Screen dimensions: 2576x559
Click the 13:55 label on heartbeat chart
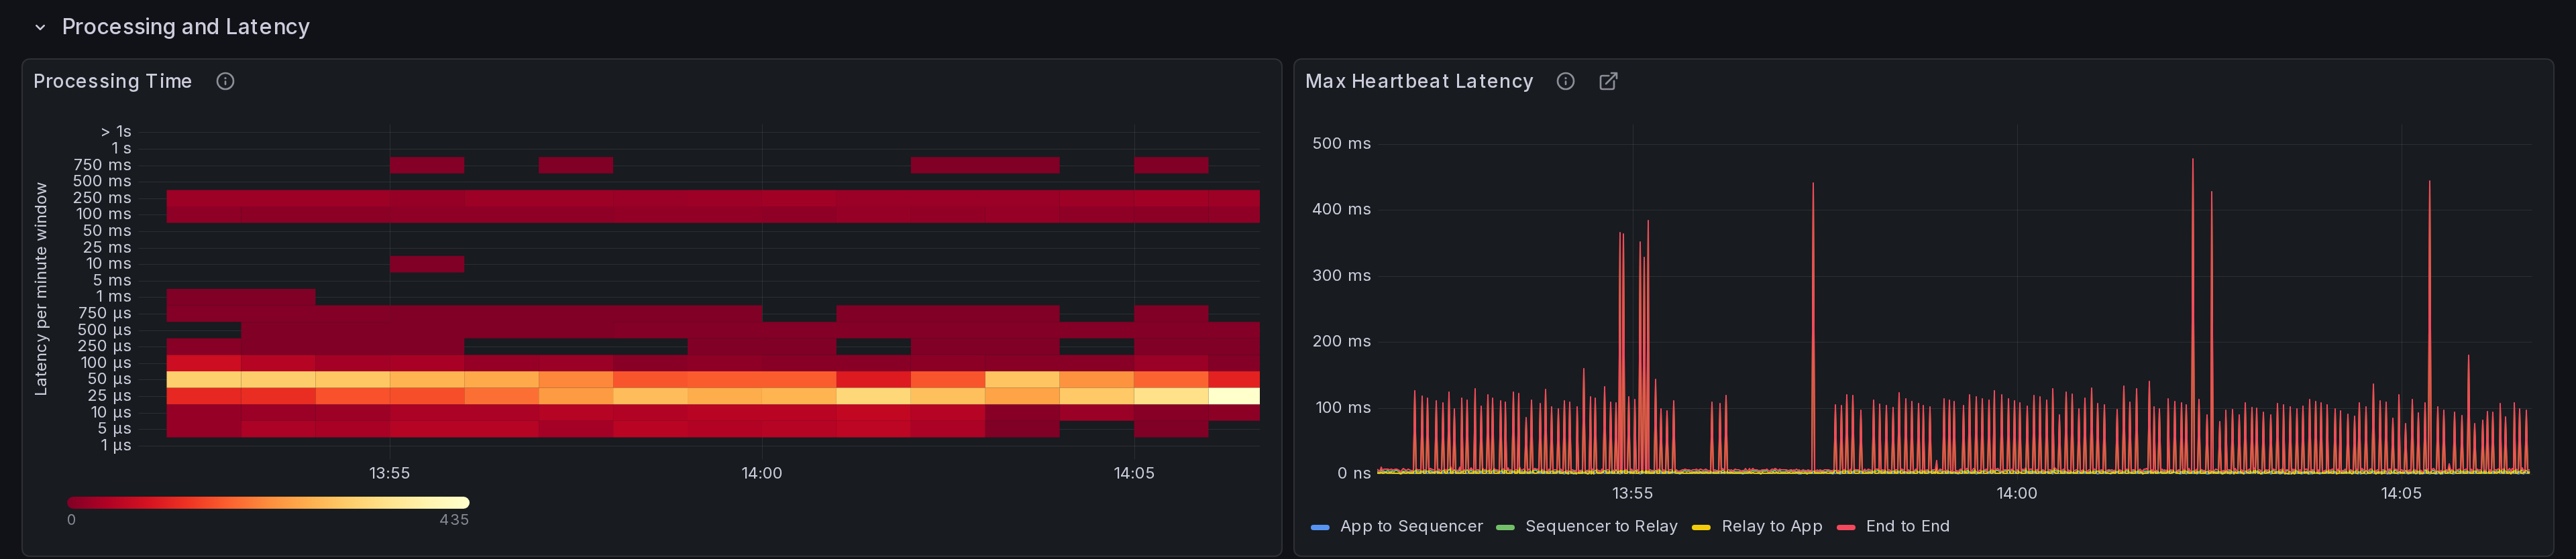pos(1632,493)
